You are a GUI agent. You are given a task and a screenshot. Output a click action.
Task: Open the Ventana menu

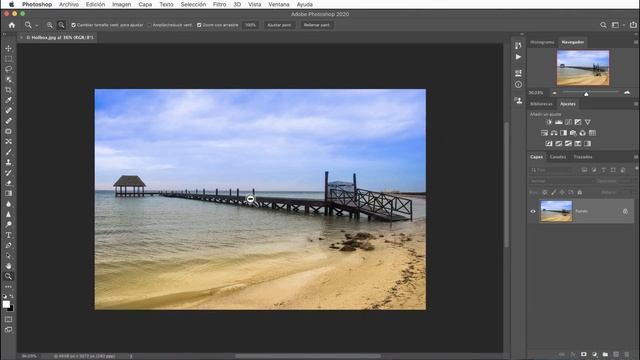tap(278, 4)
